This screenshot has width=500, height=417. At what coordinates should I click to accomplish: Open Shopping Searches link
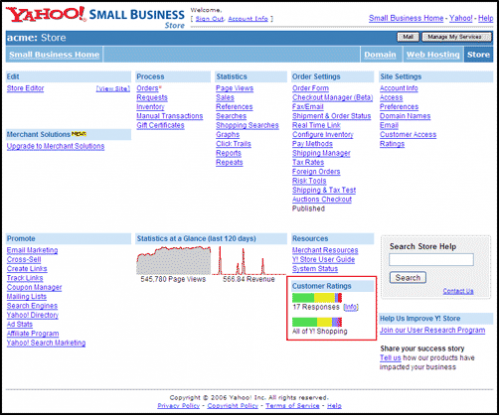coord(247,125)
